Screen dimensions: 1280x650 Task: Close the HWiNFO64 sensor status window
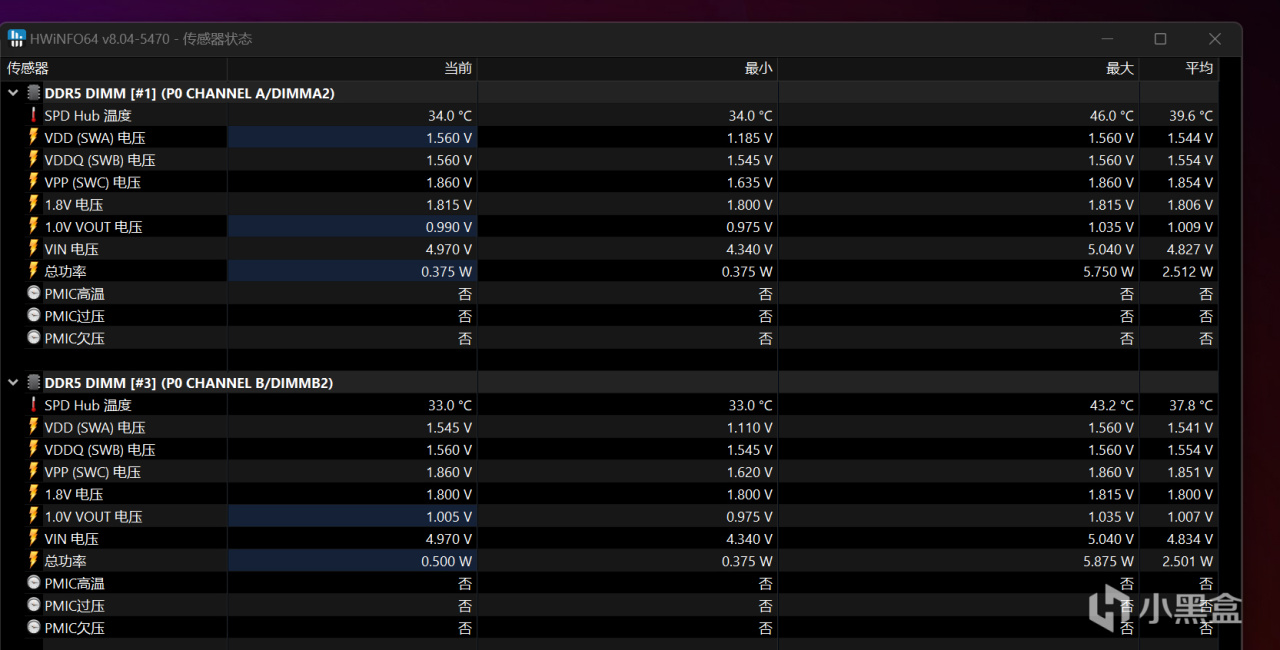[x=1214, y=39]
